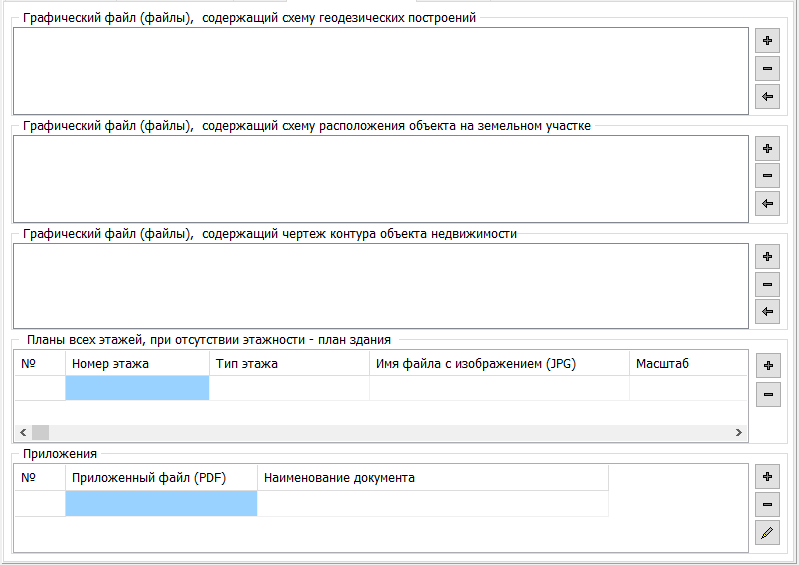
Task: Add a new floor plan row
Action: pyautogui.click(x=767, y=366)
